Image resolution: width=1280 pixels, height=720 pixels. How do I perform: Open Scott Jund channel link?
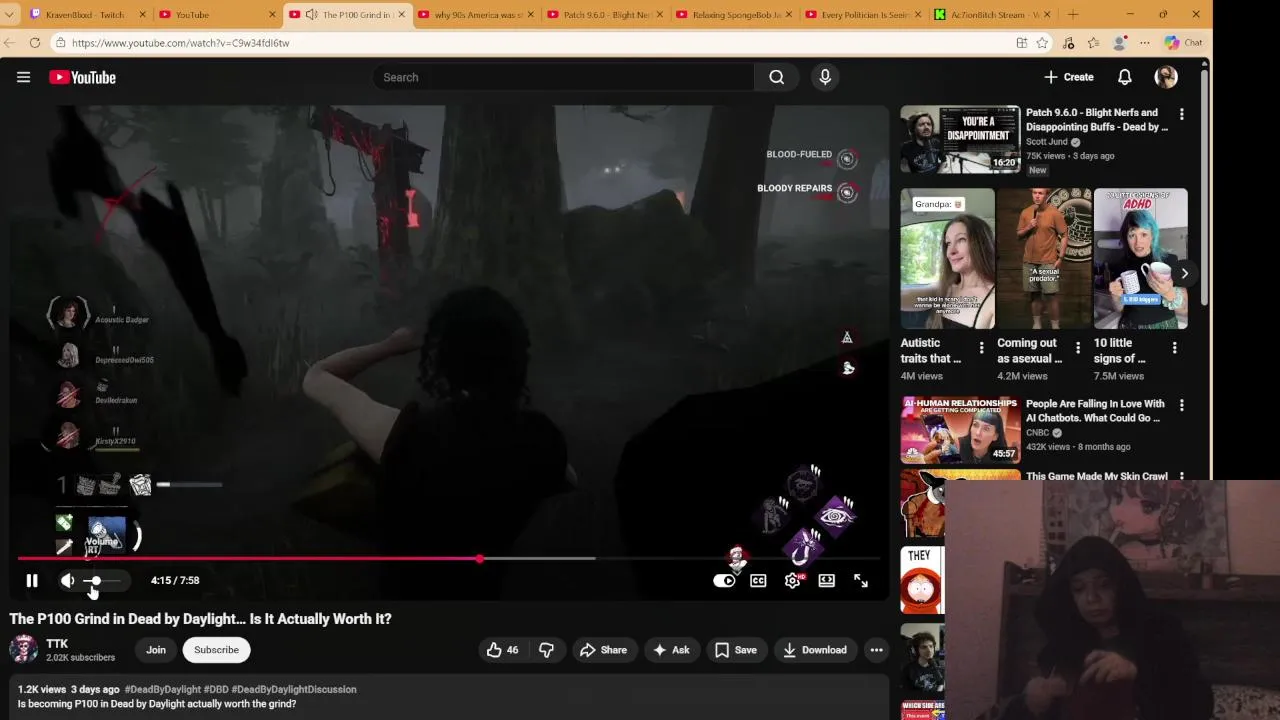(1047, 142)
